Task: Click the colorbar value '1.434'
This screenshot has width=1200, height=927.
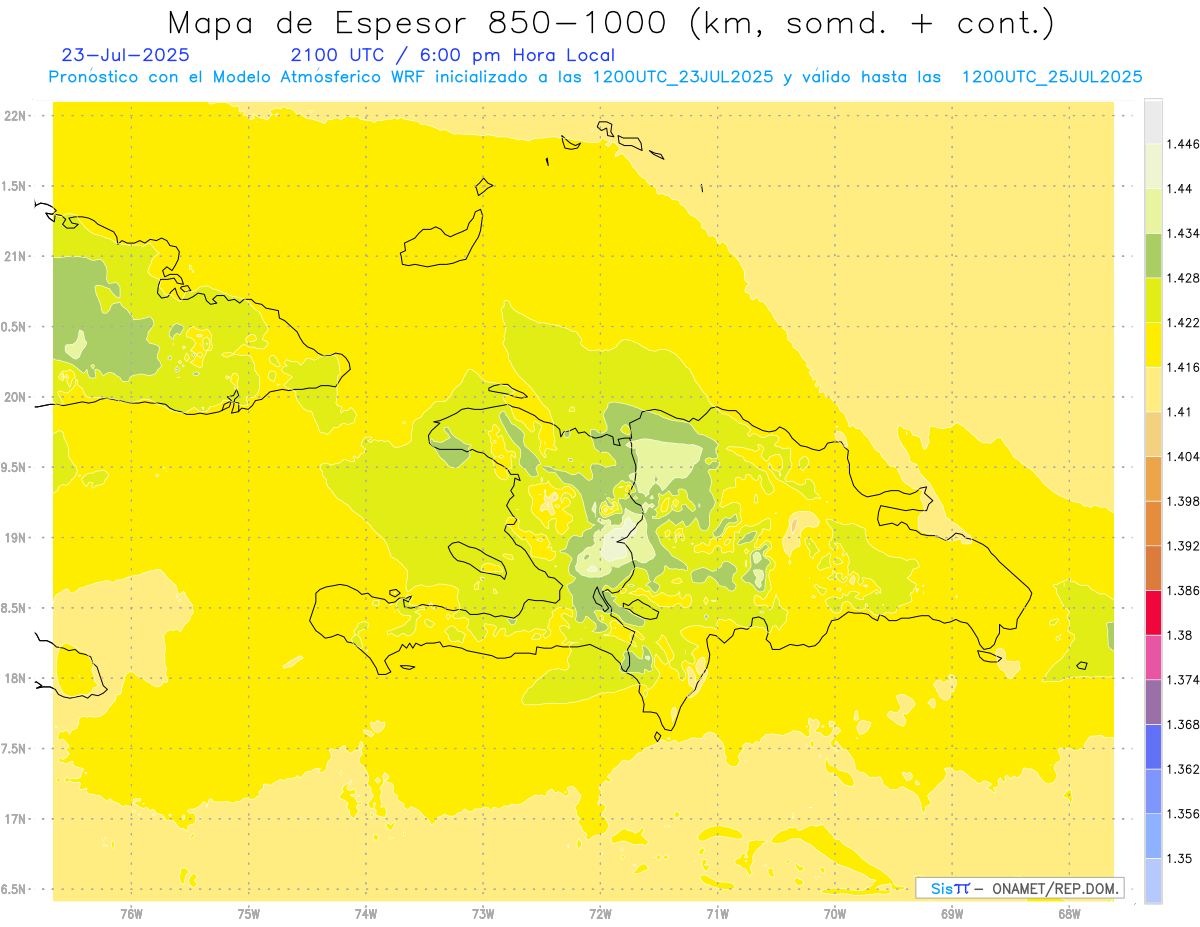Action: click(x=1183, y=233)
